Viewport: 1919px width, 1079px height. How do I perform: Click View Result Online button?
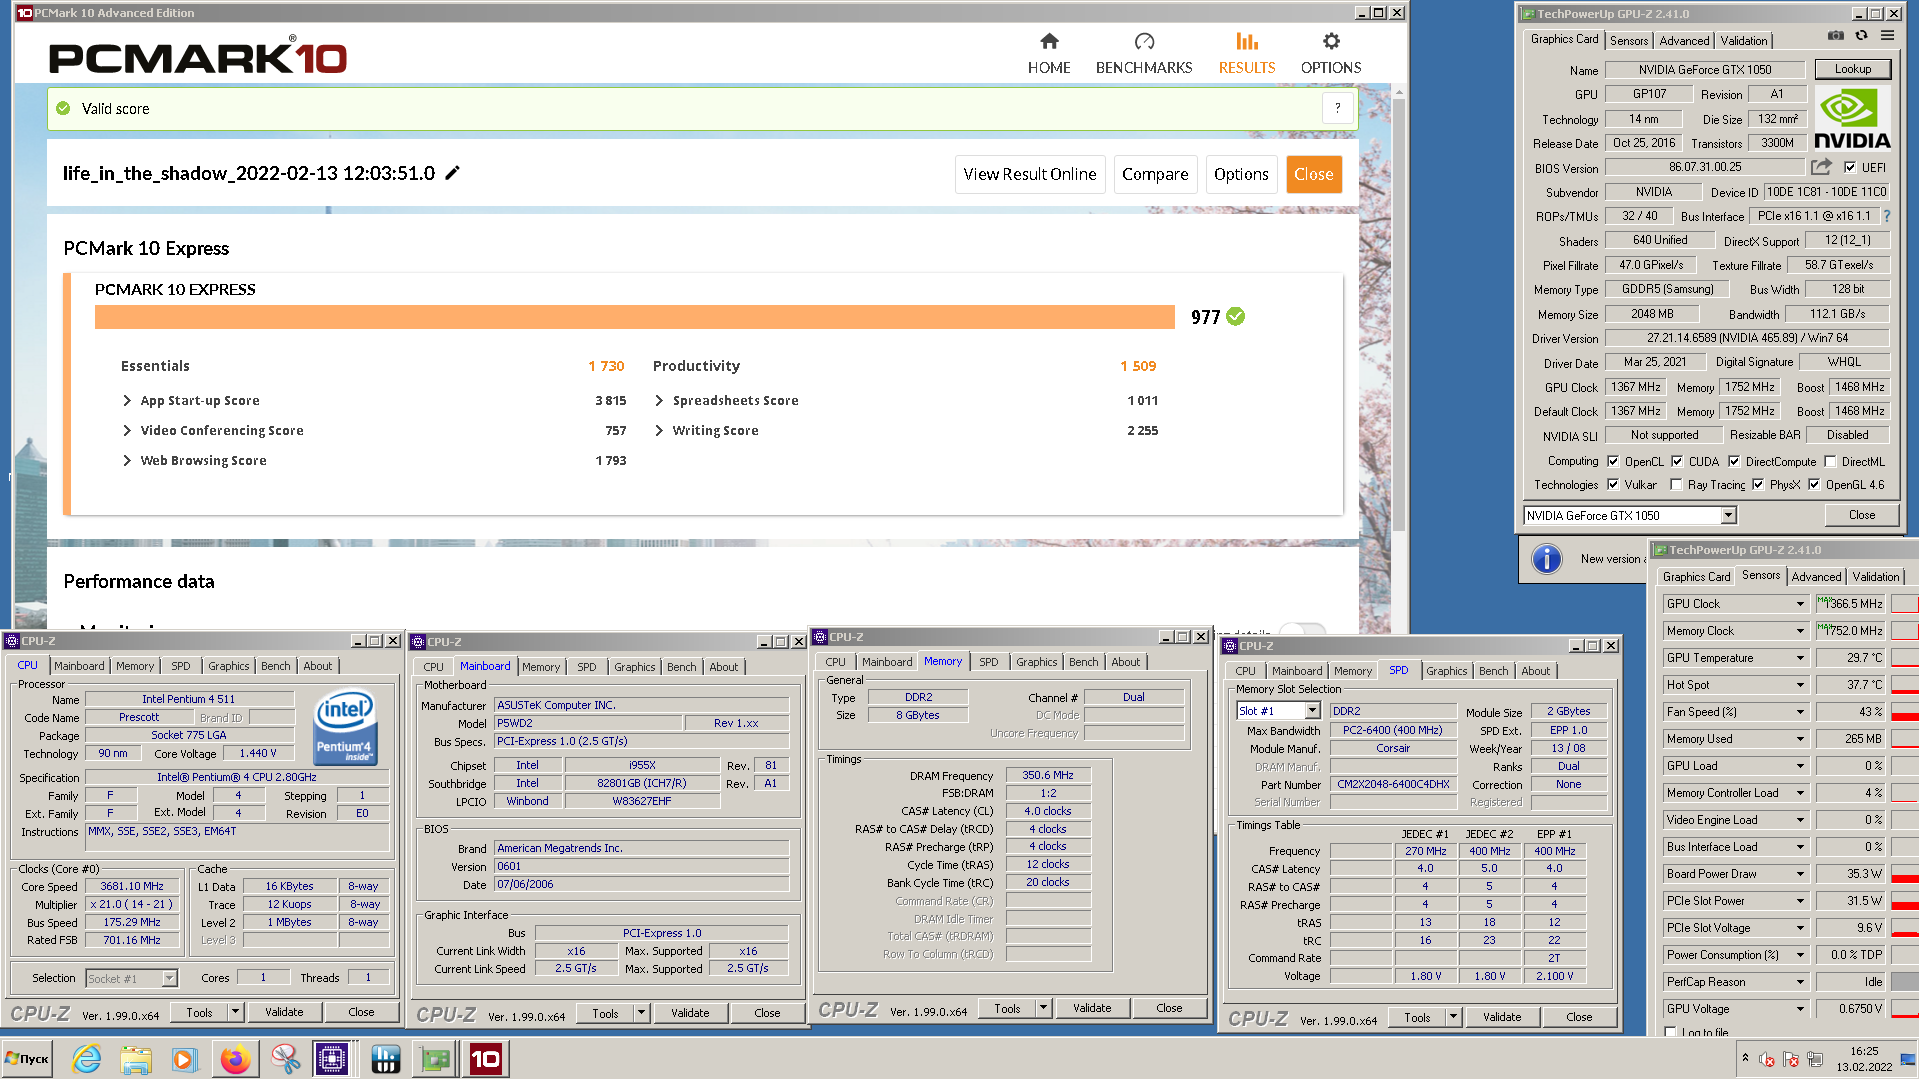tap(1030, 174)
